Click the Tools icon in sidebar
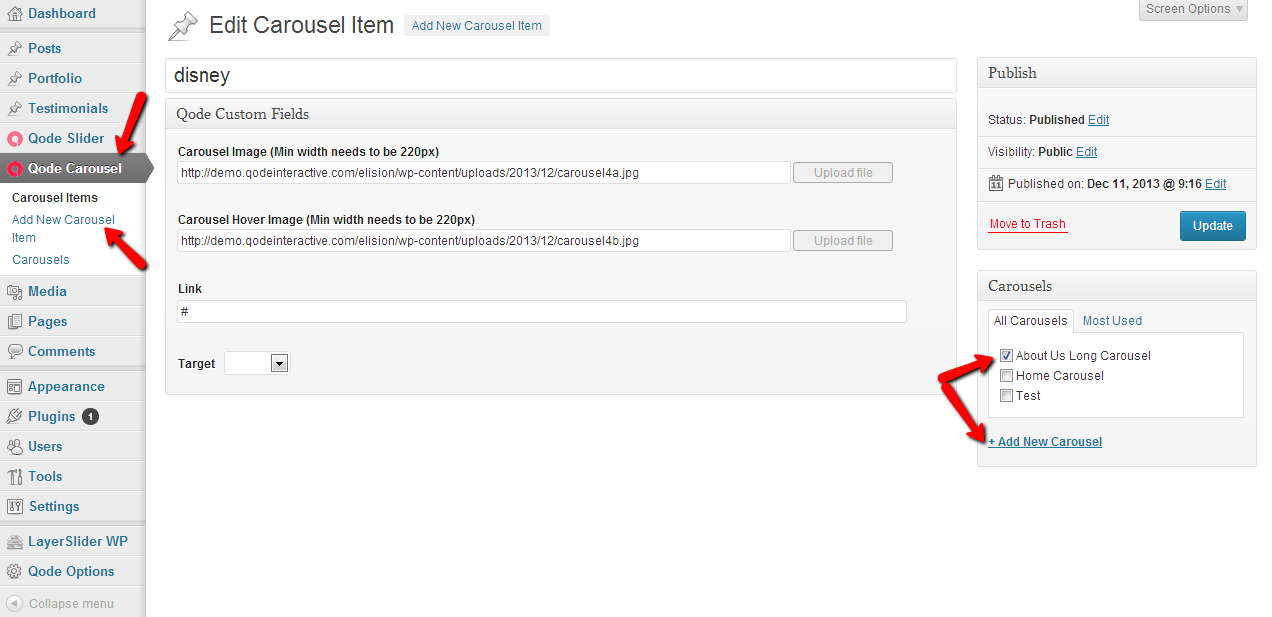 pyautogui.click(x=15, y=477)
